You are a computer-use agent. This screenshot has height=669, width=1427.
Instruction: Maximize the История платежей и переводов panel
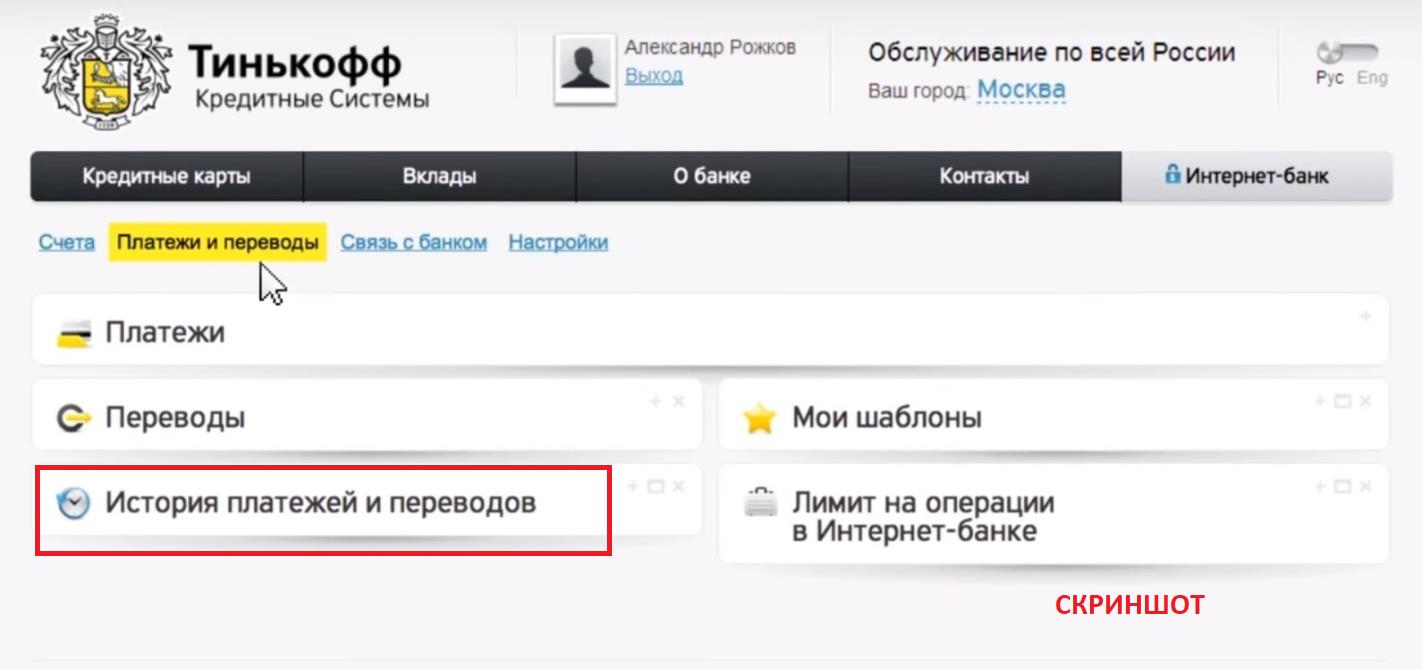pyautogui.click(x=656, y=487)
